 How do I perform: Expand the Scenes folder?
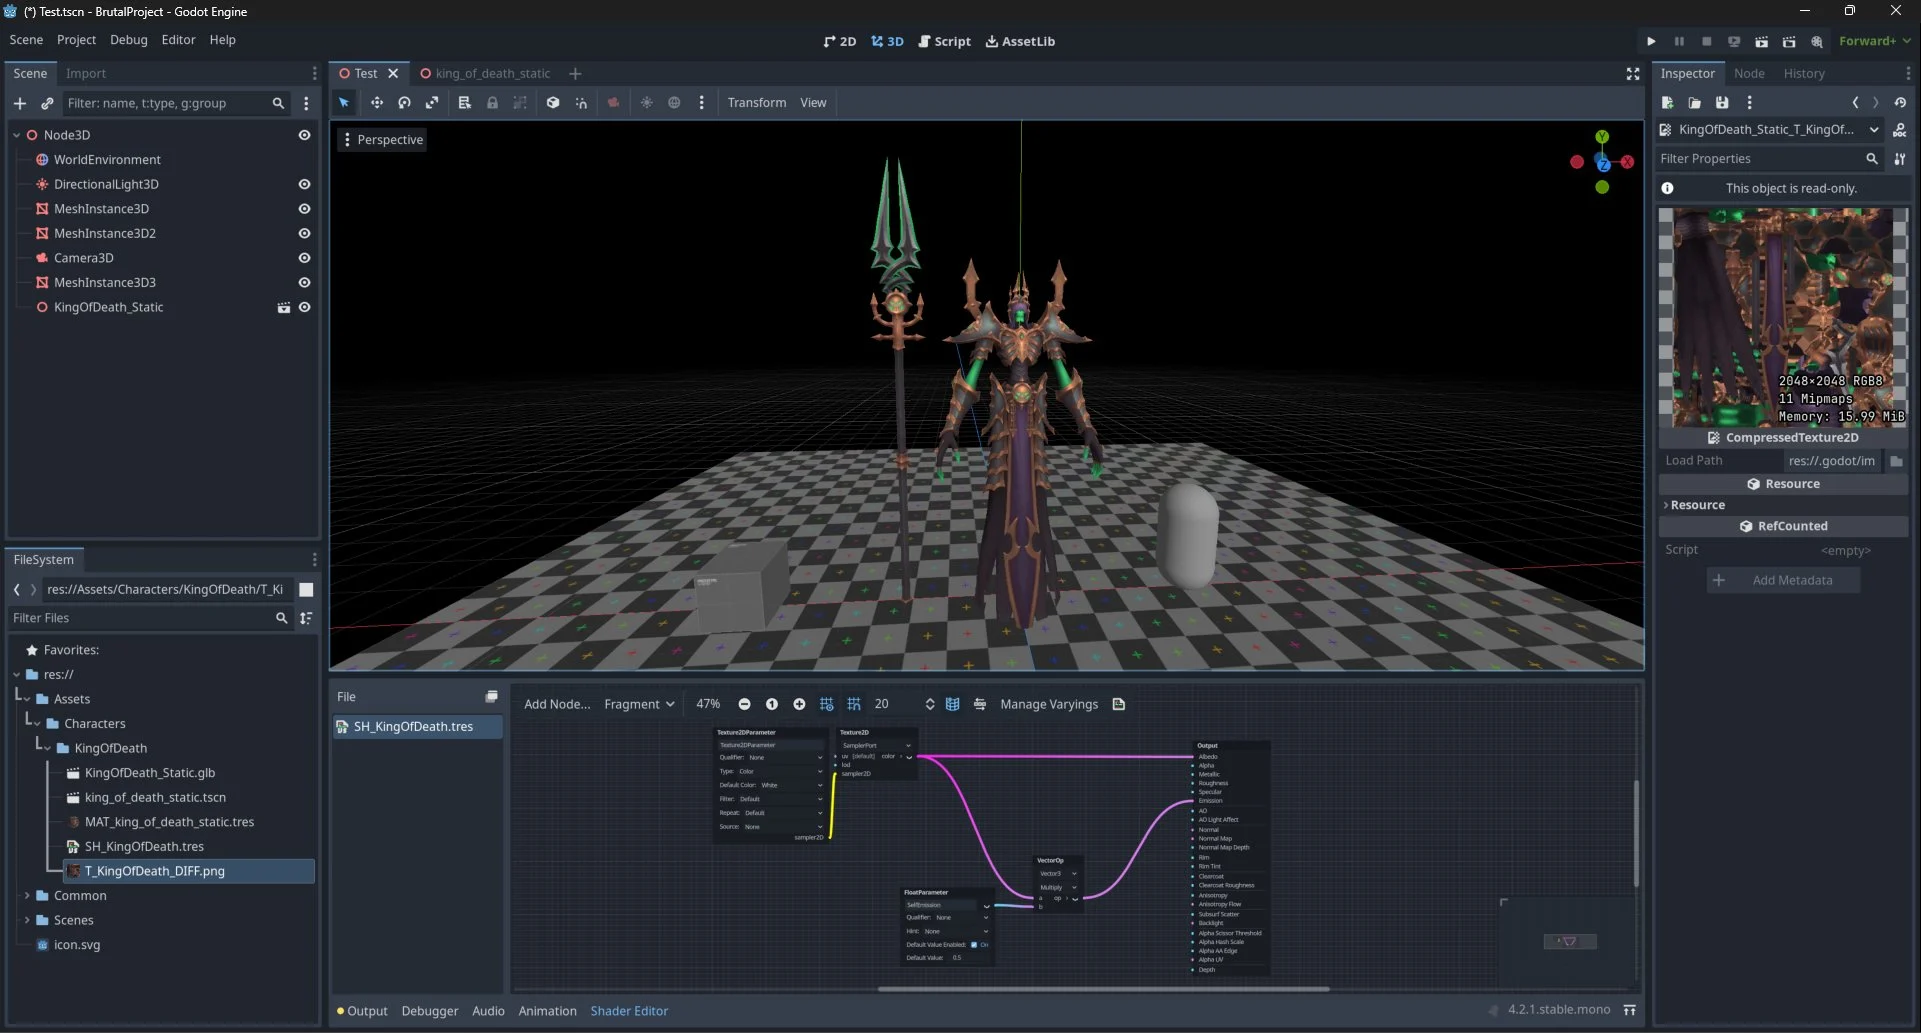[x=27, y=920]
